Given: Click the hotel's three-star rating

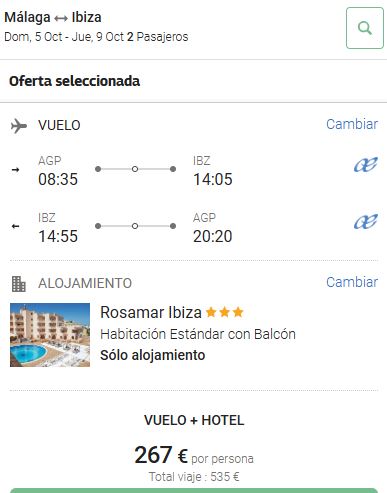Looking at the screenshot, I should 225,312.
